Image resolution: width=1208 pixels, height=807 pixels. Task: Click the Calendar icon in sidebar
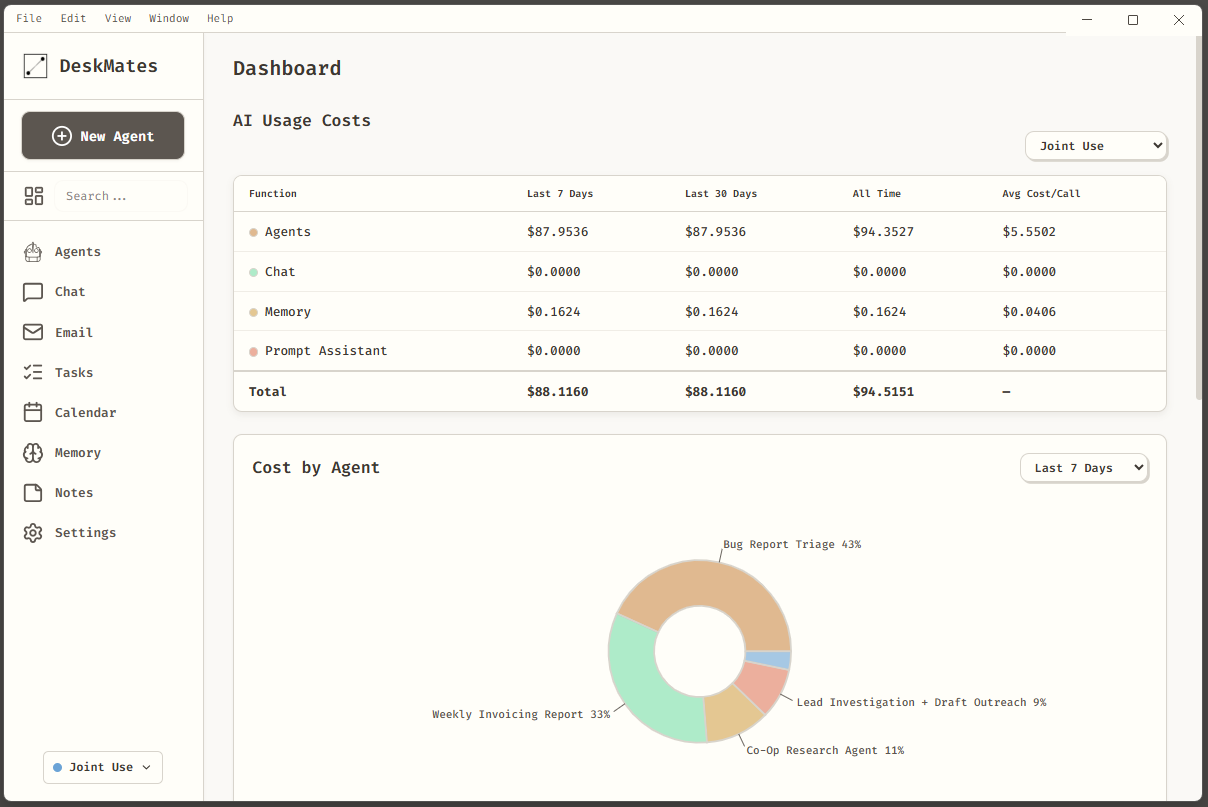[33, 412]
